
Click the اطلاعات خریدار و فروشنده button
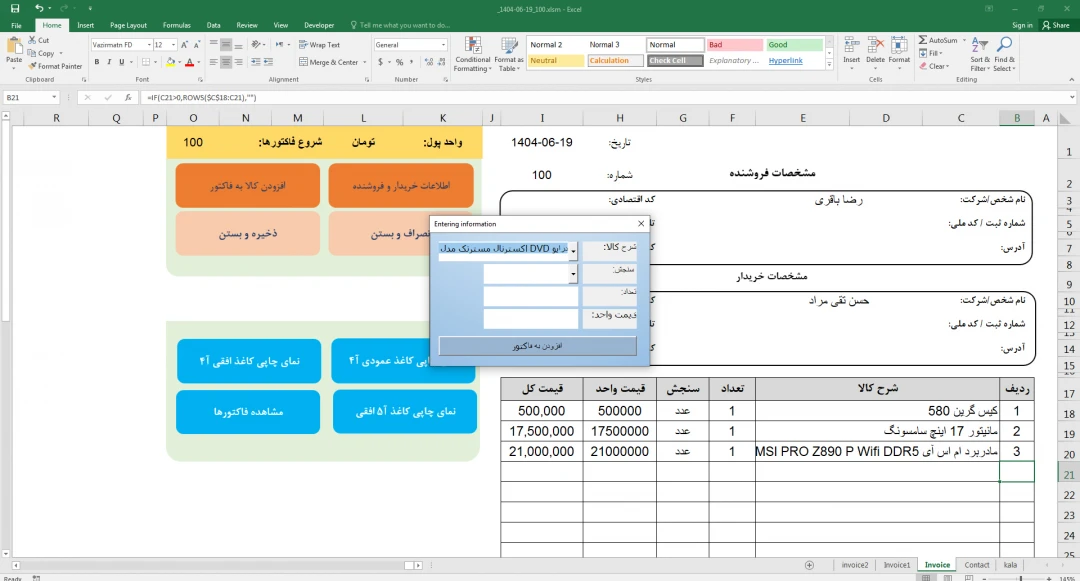tap(401, 185)
